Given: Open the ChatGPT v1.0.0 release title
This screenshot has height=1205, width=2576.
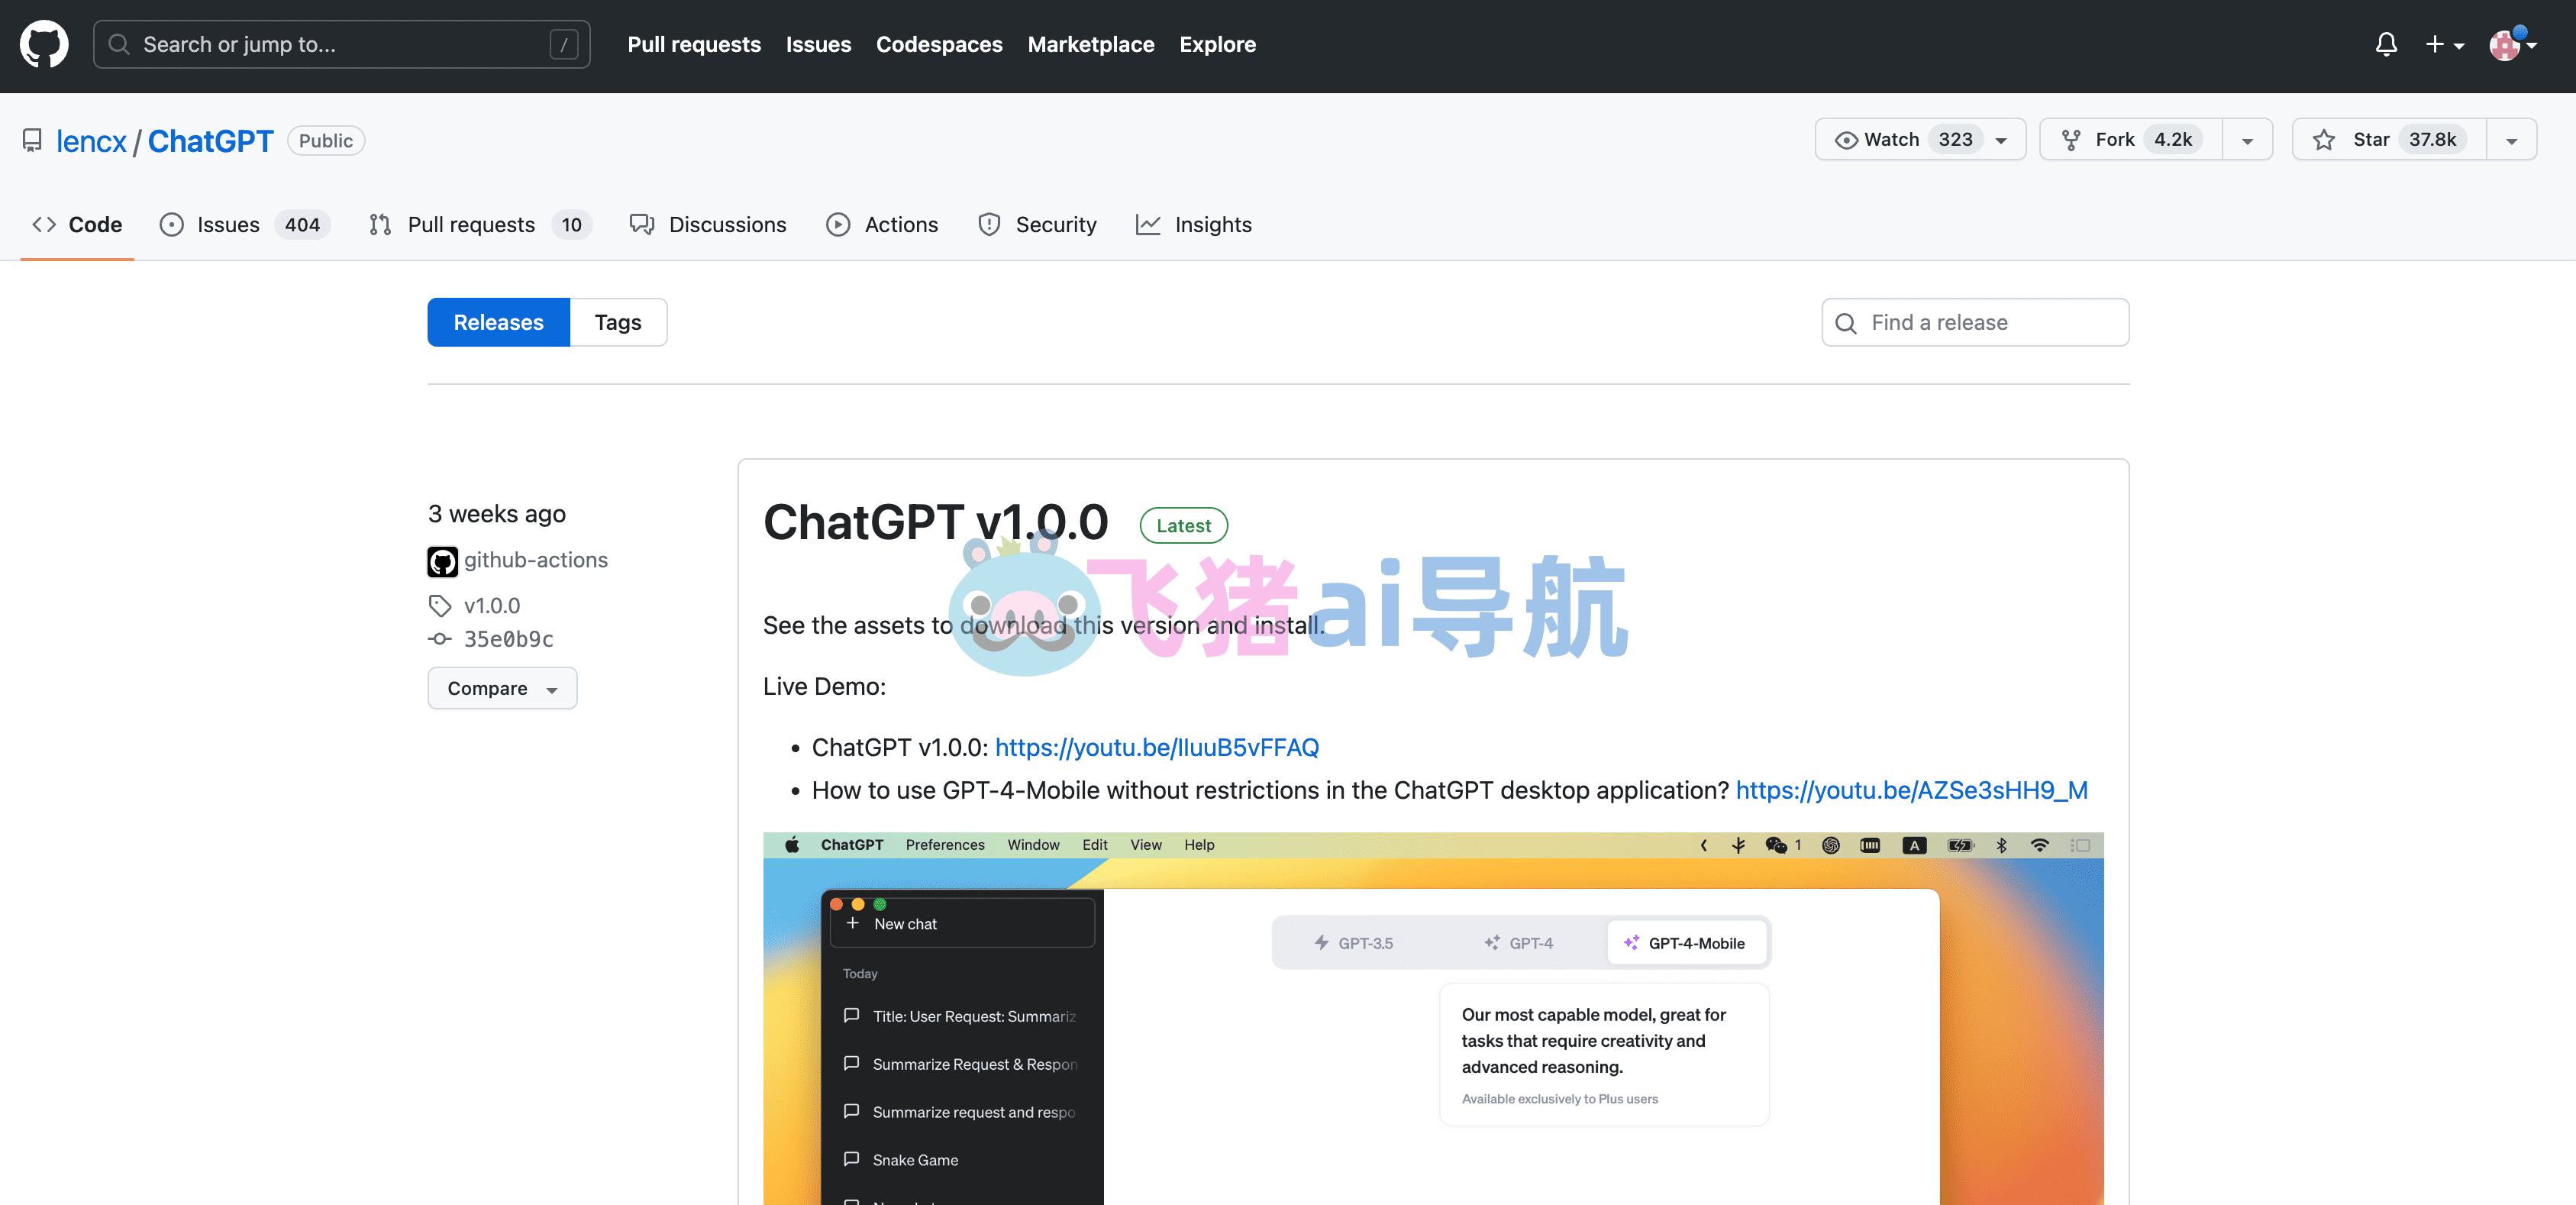Looking at the screenshot, I should click(x=935, y=523).
